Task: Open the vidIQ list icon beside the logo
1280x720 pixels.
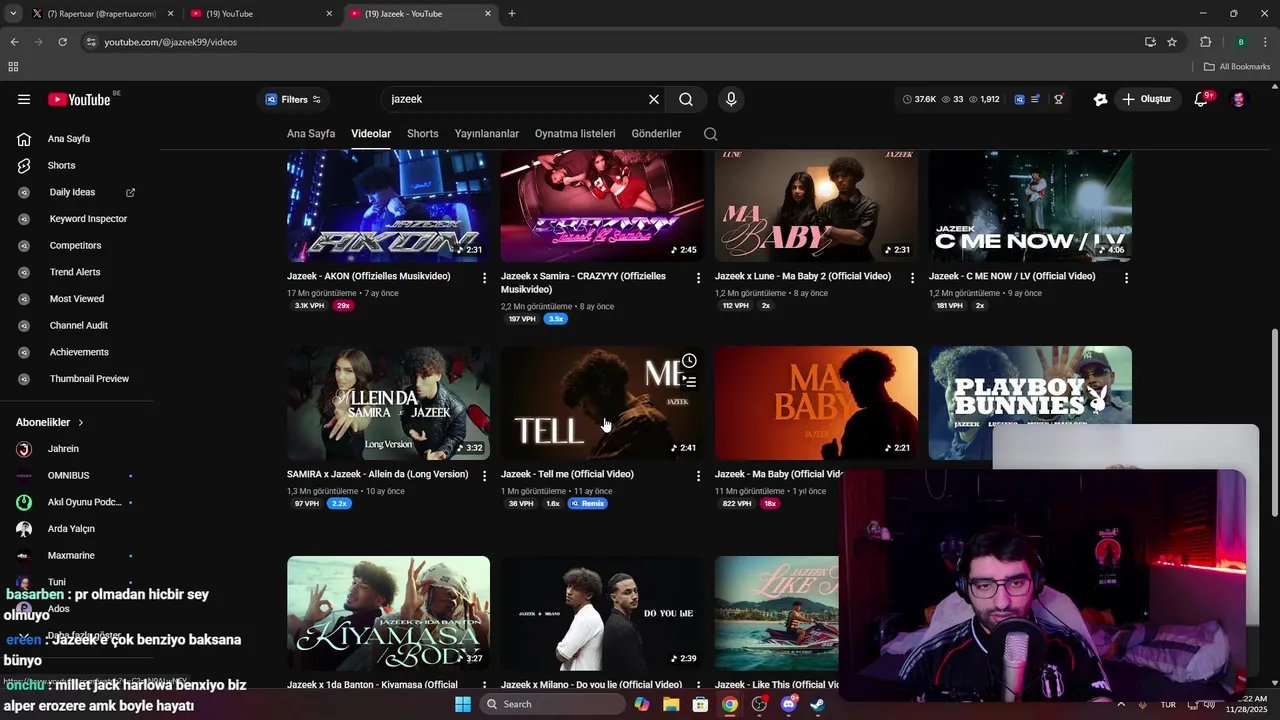Action: pyautogui.click(x=1036, y=99)
